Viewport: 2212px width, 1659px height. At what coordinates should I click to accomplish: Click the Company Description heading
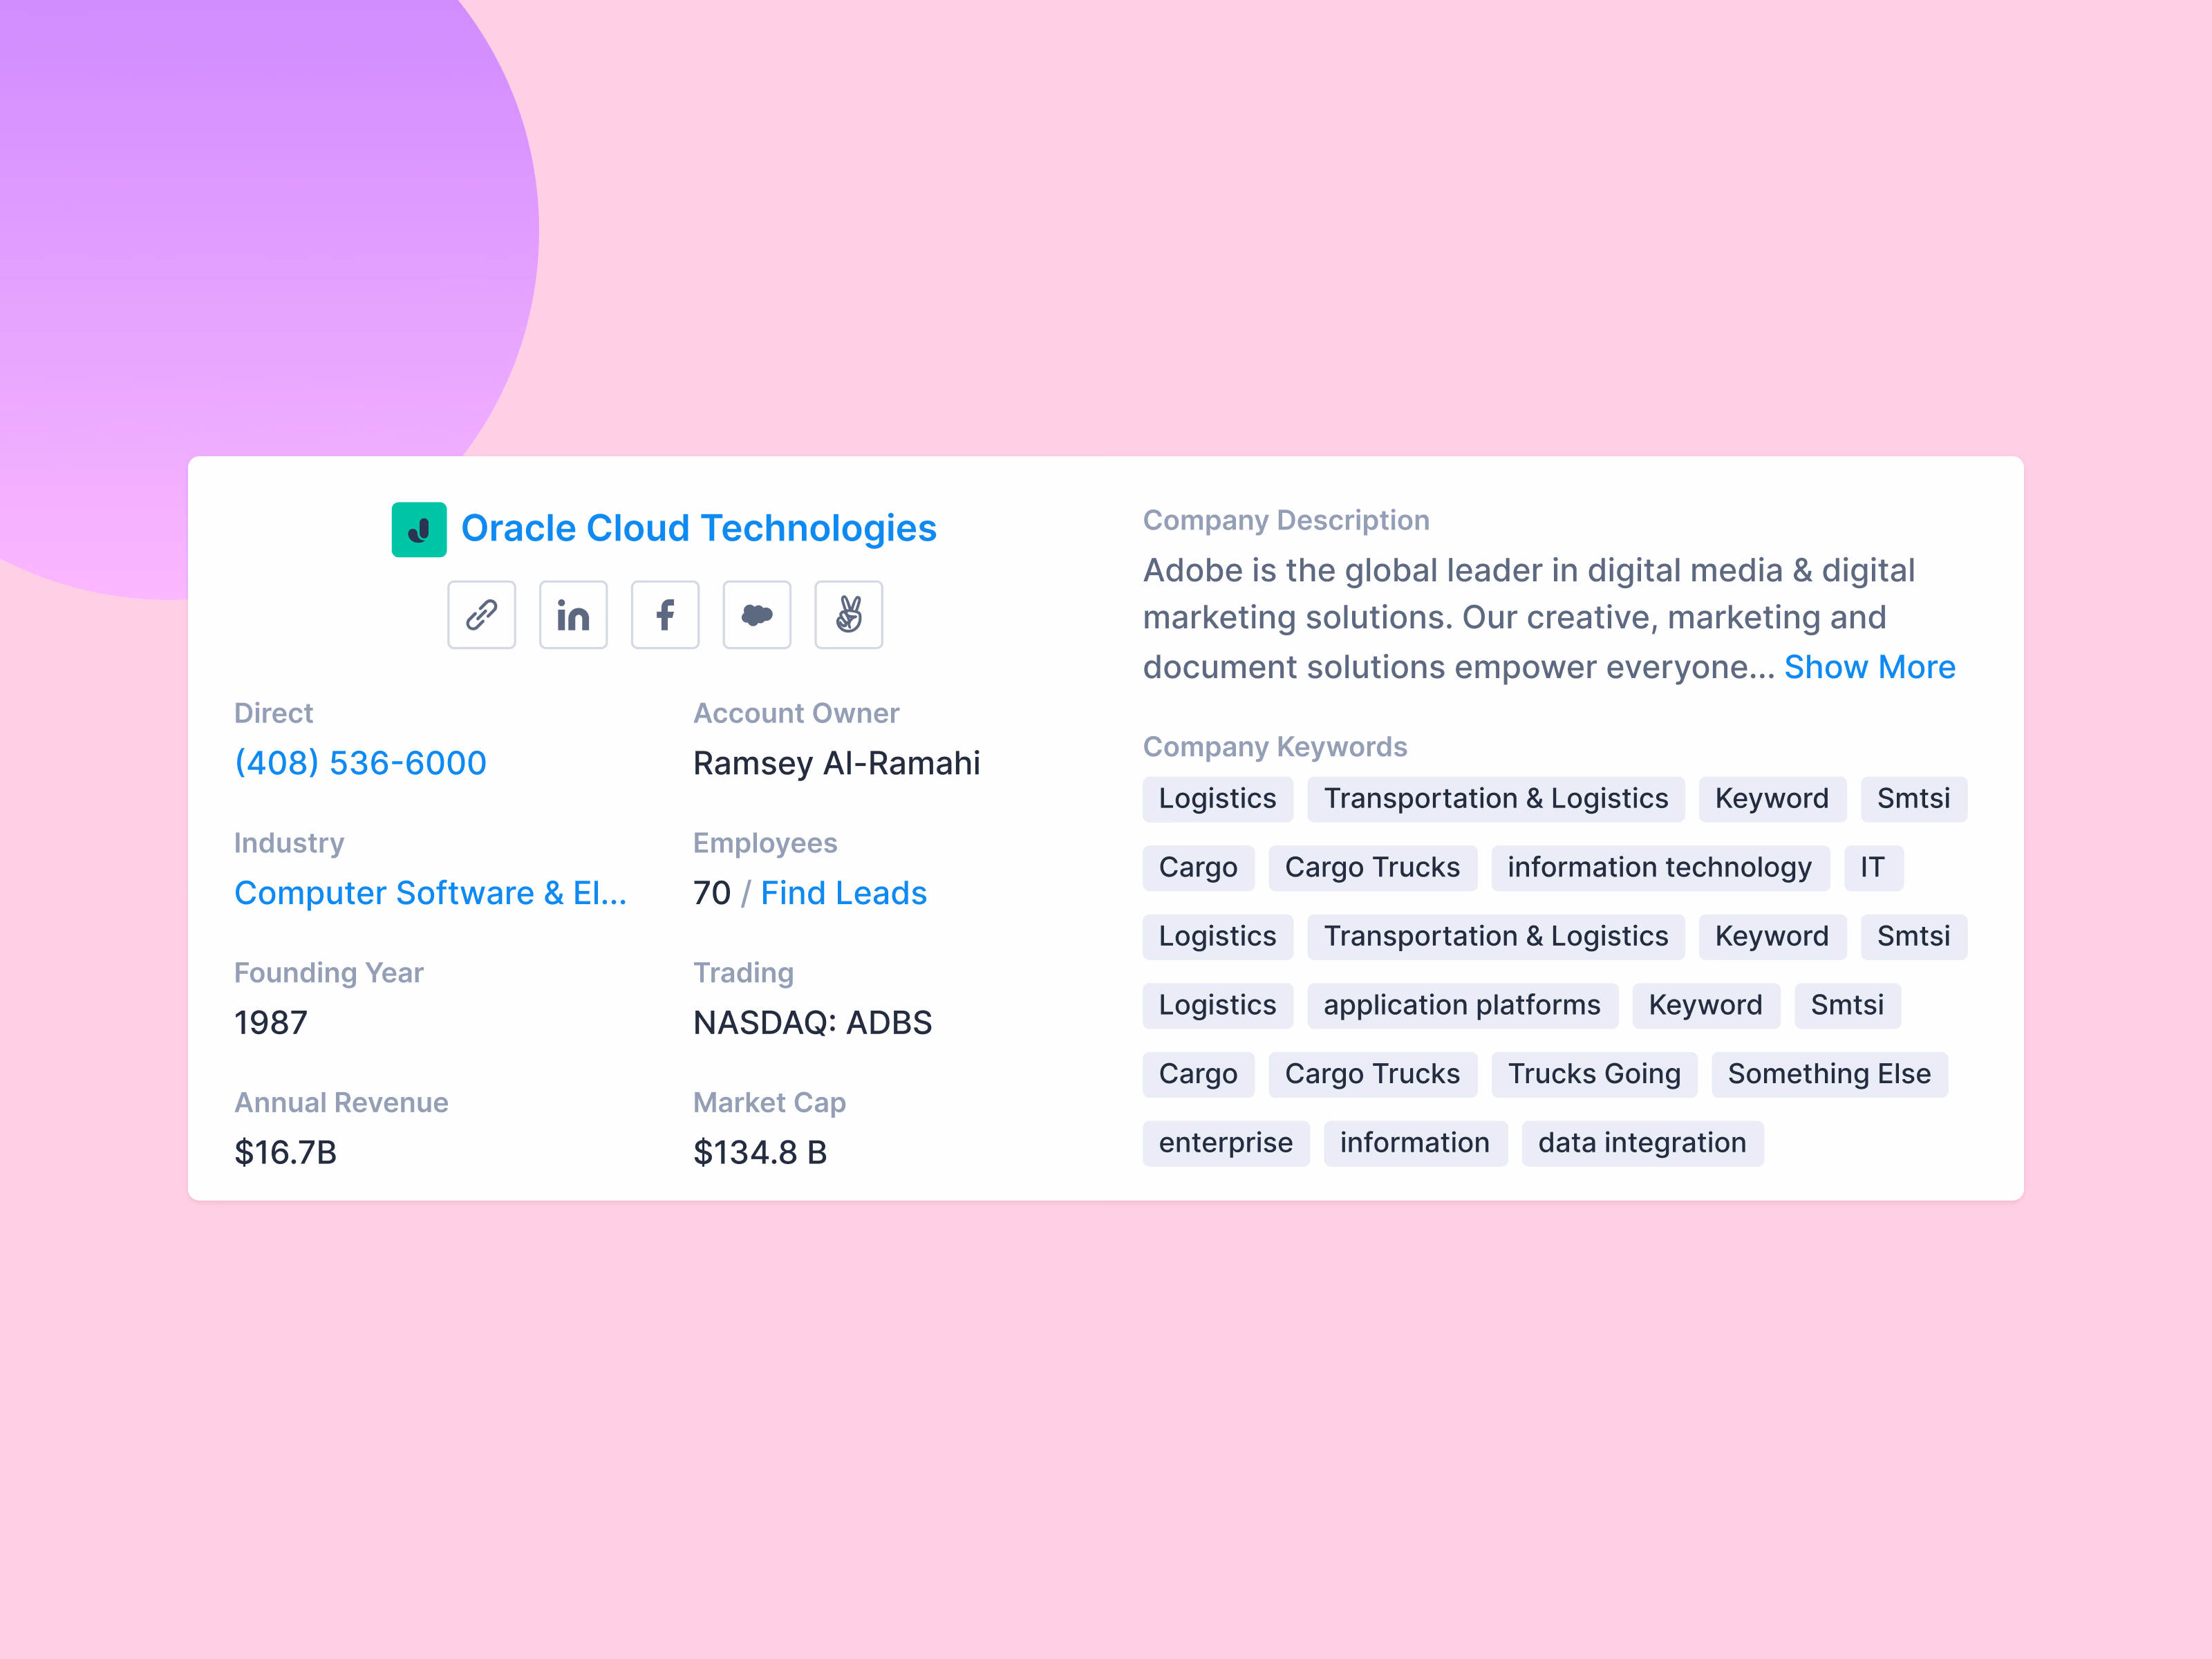tap(1286, 520)
